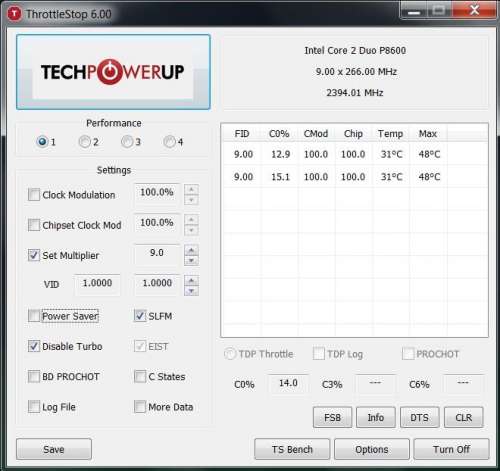Click the CLR button to clear max temps
This screenshot has width=500, height=471.
tap(463, 417)
